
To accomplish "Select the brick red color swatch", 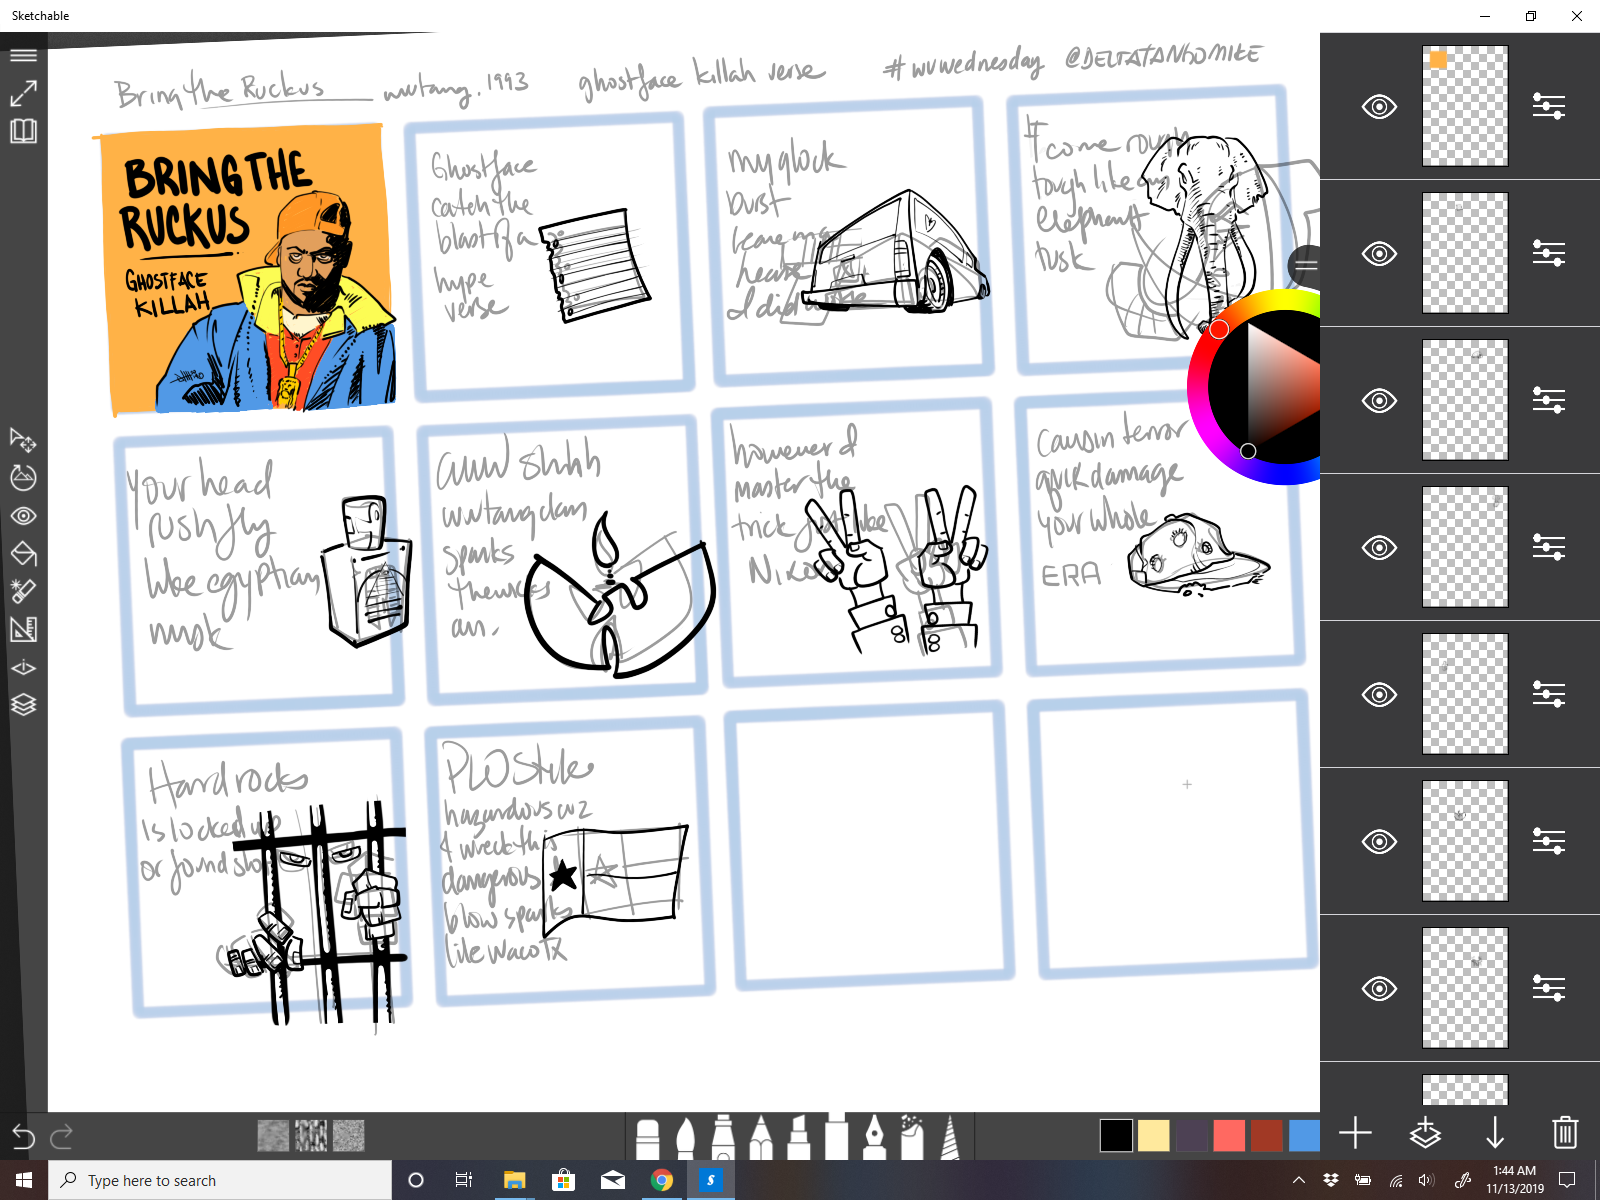I will (1267, 1135).
